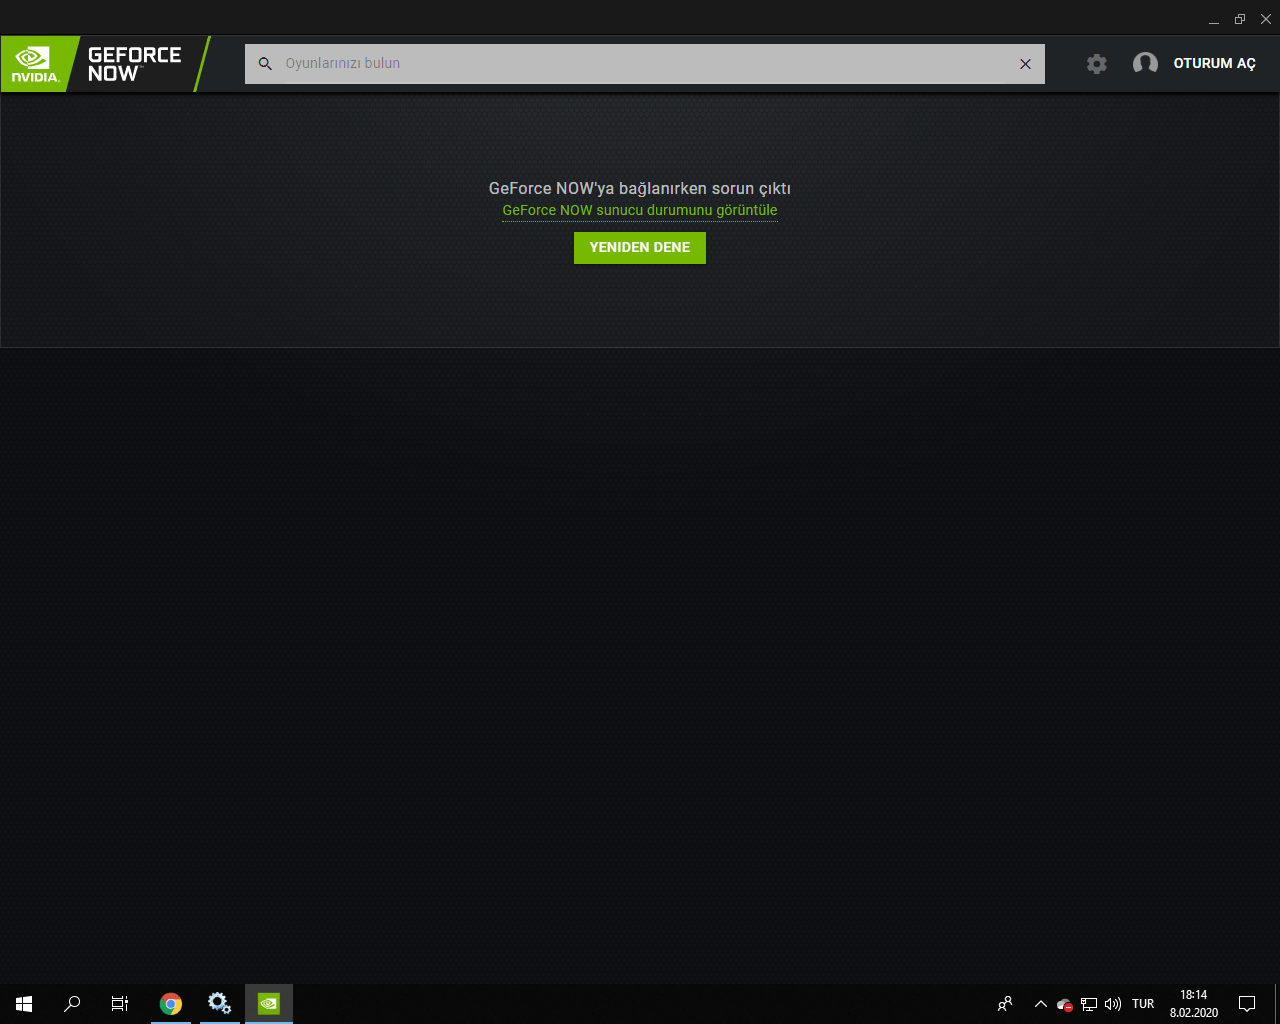Click the OneDrive tray icon
The width and height of the screenshot is (1280, 1024).
pos(1063,1003)
